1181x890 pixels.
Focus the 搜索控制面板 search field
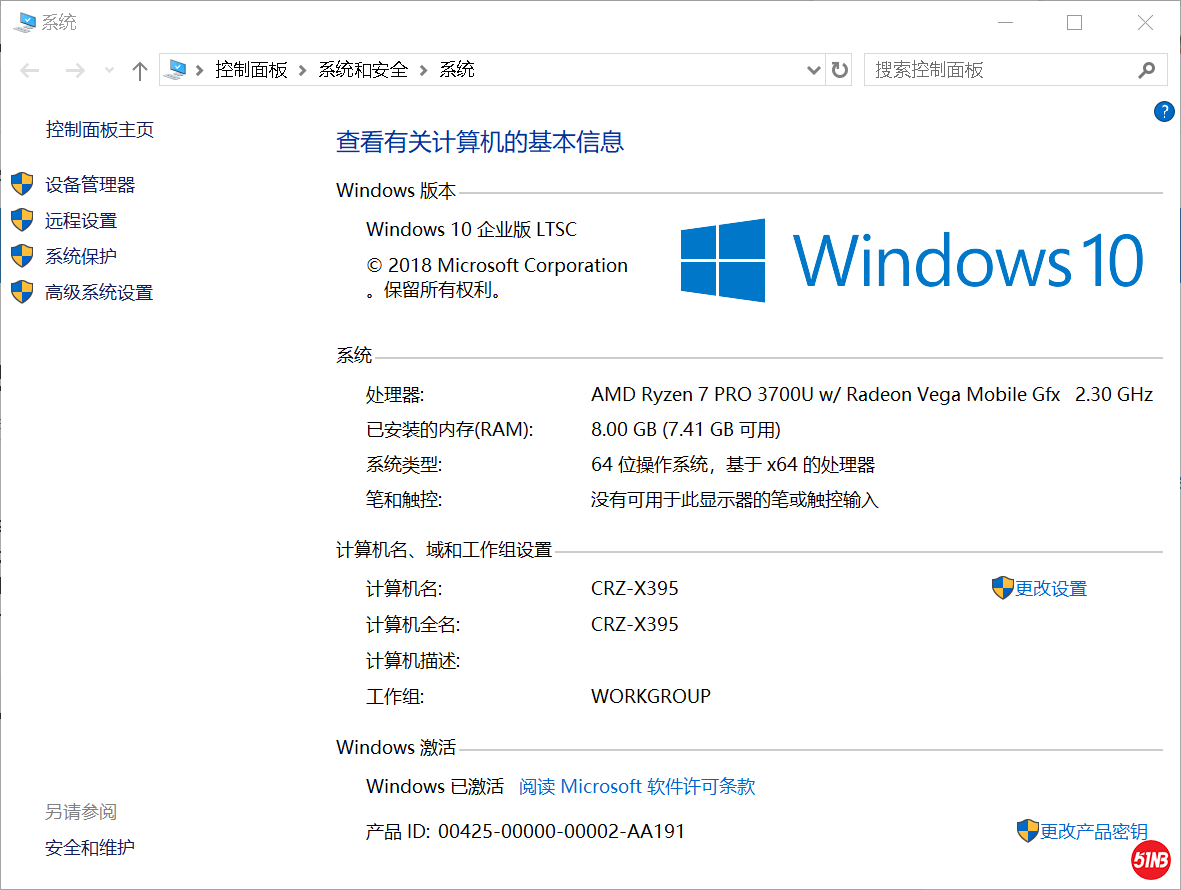pyautogui.click(x=1000, y=70)
